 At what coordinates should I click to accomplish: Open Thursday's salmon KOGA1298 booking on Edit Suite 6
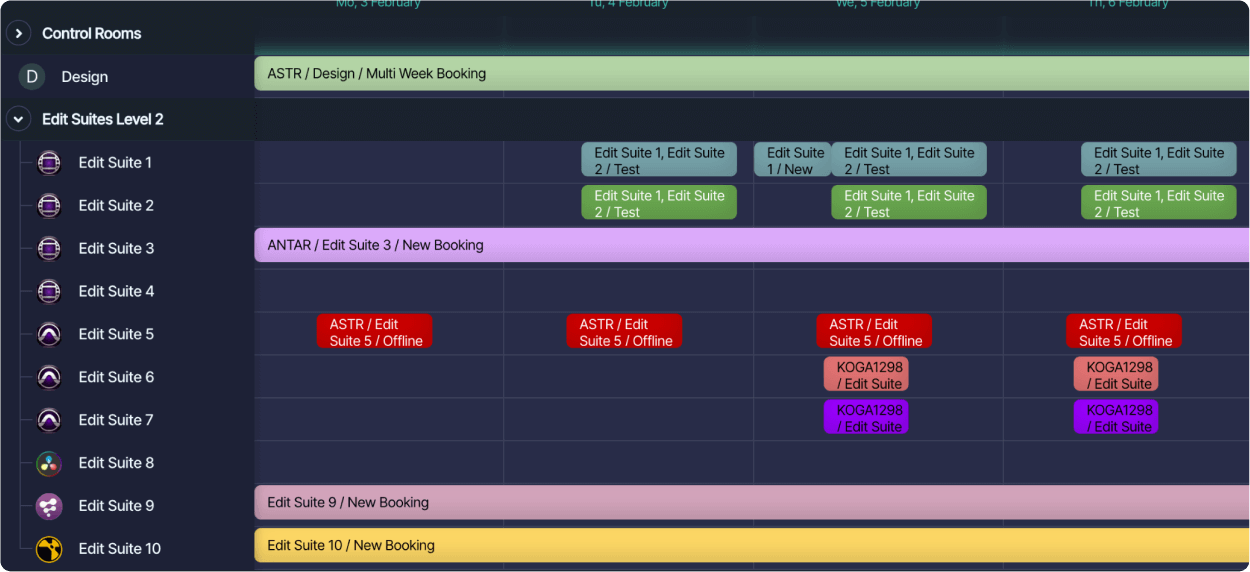coord(1116,375)
